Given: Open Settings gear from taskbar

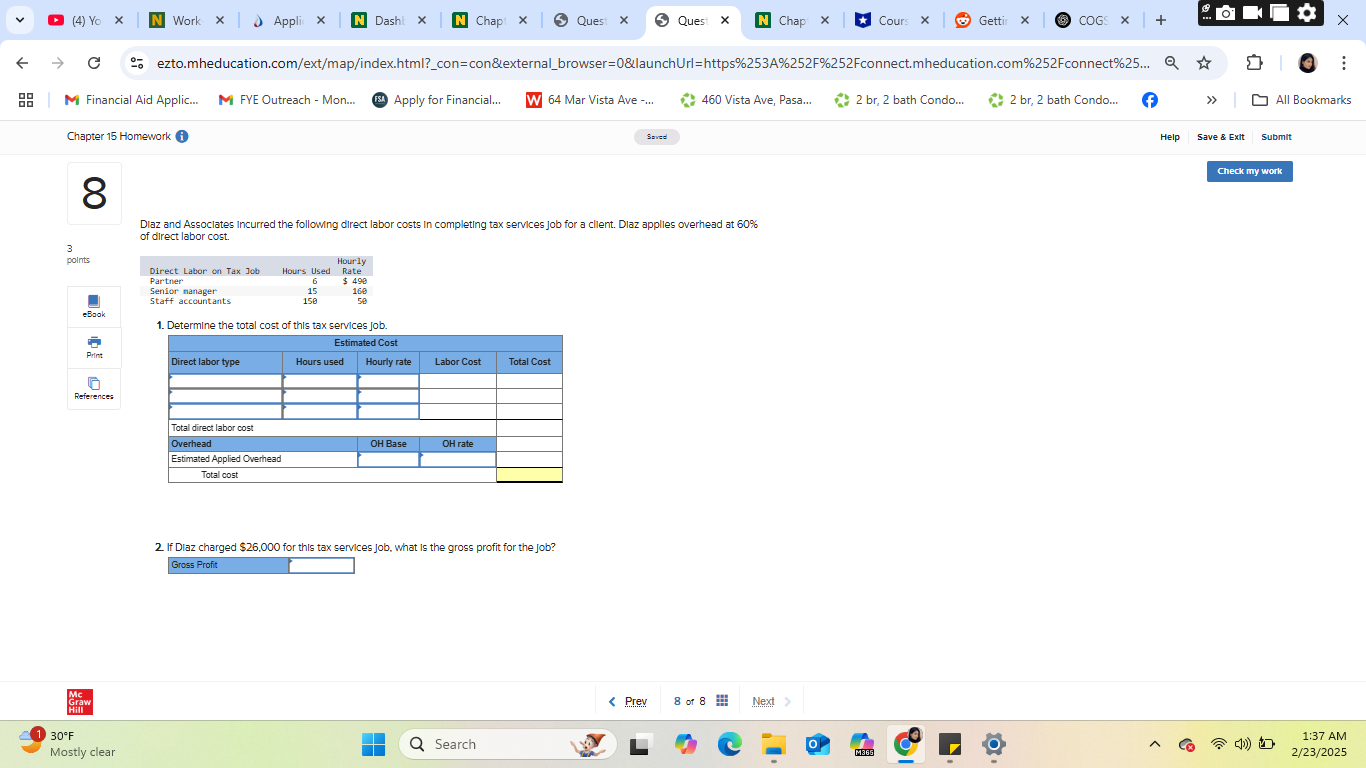Looking at the screenshot, I should coord(993,745).
